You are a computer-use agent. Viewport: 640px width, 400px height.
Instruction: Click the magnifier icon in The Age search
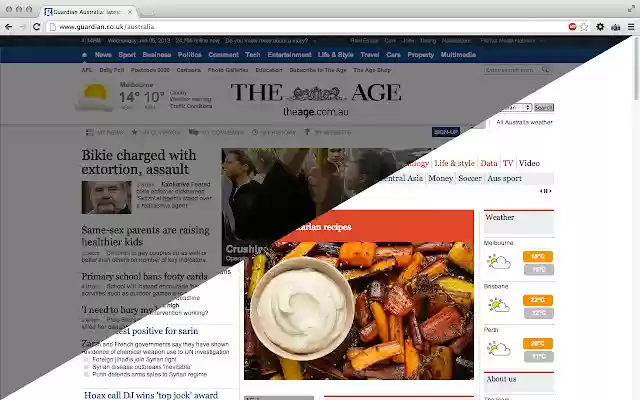pos(545,70)
